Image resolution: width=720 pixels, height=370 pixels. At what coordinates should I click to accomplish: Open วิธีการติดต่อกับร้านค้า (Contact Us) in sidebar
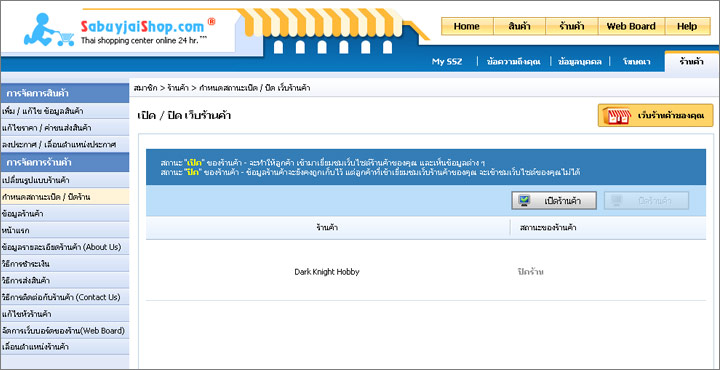click(x=64, y=297)
